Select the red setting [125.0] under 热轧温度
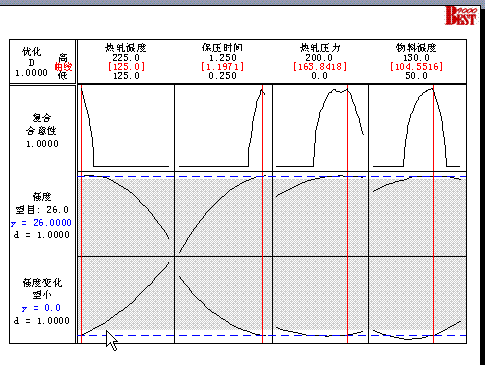Image resolution: width=485 pixels, height=365 pixels. click(126, 67)
